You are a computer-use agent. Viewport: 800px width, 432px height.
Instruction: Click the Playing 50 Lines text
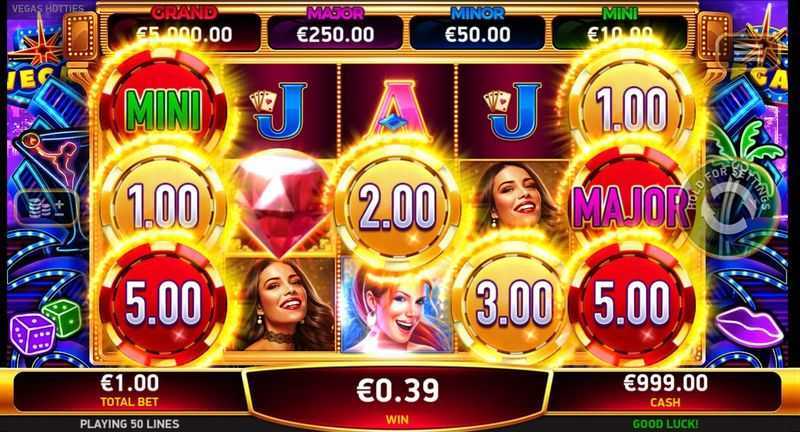coord(130,423)
